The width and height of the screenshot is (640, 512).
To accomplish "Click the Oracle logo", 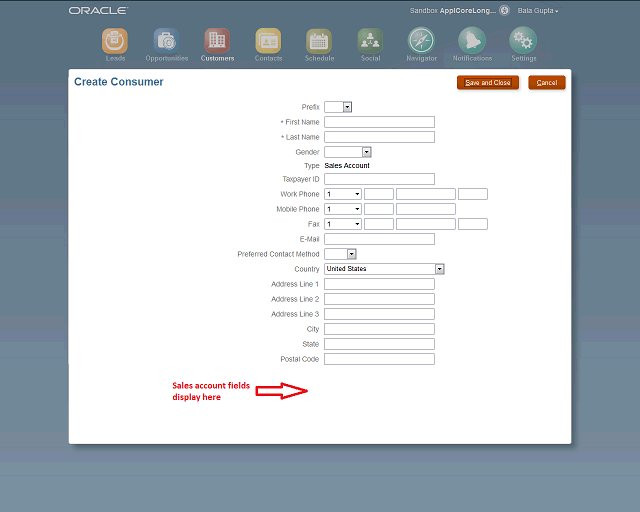I will 98,11.
